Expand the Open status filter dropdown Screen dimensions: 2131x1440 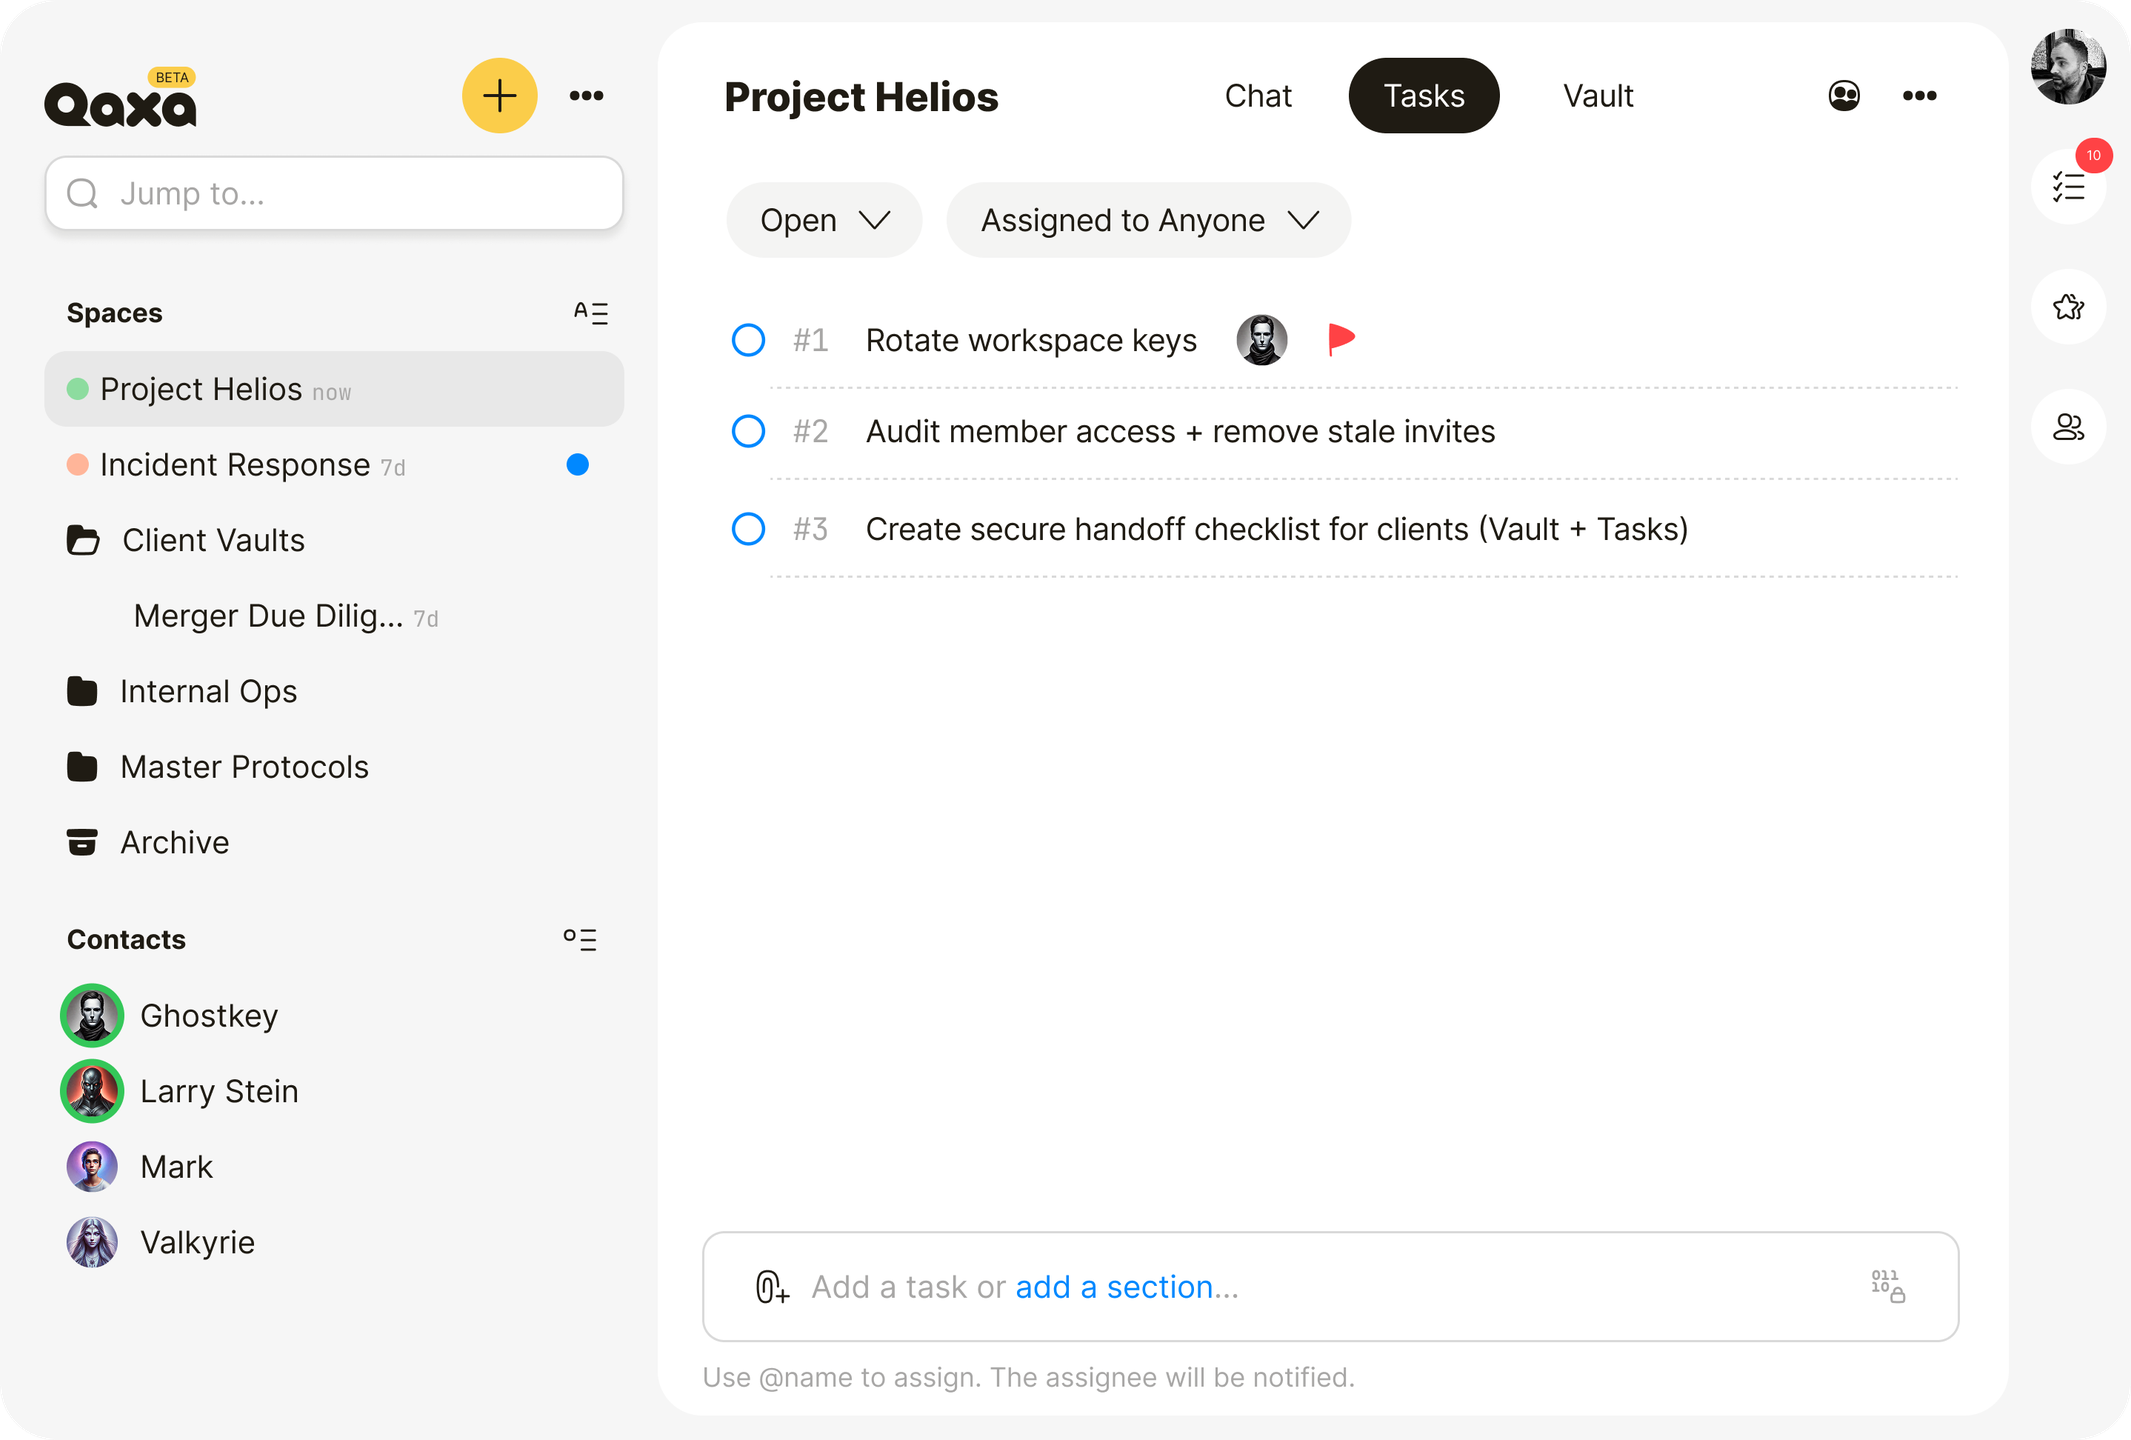pyautogui.click(x=824, y=220)
